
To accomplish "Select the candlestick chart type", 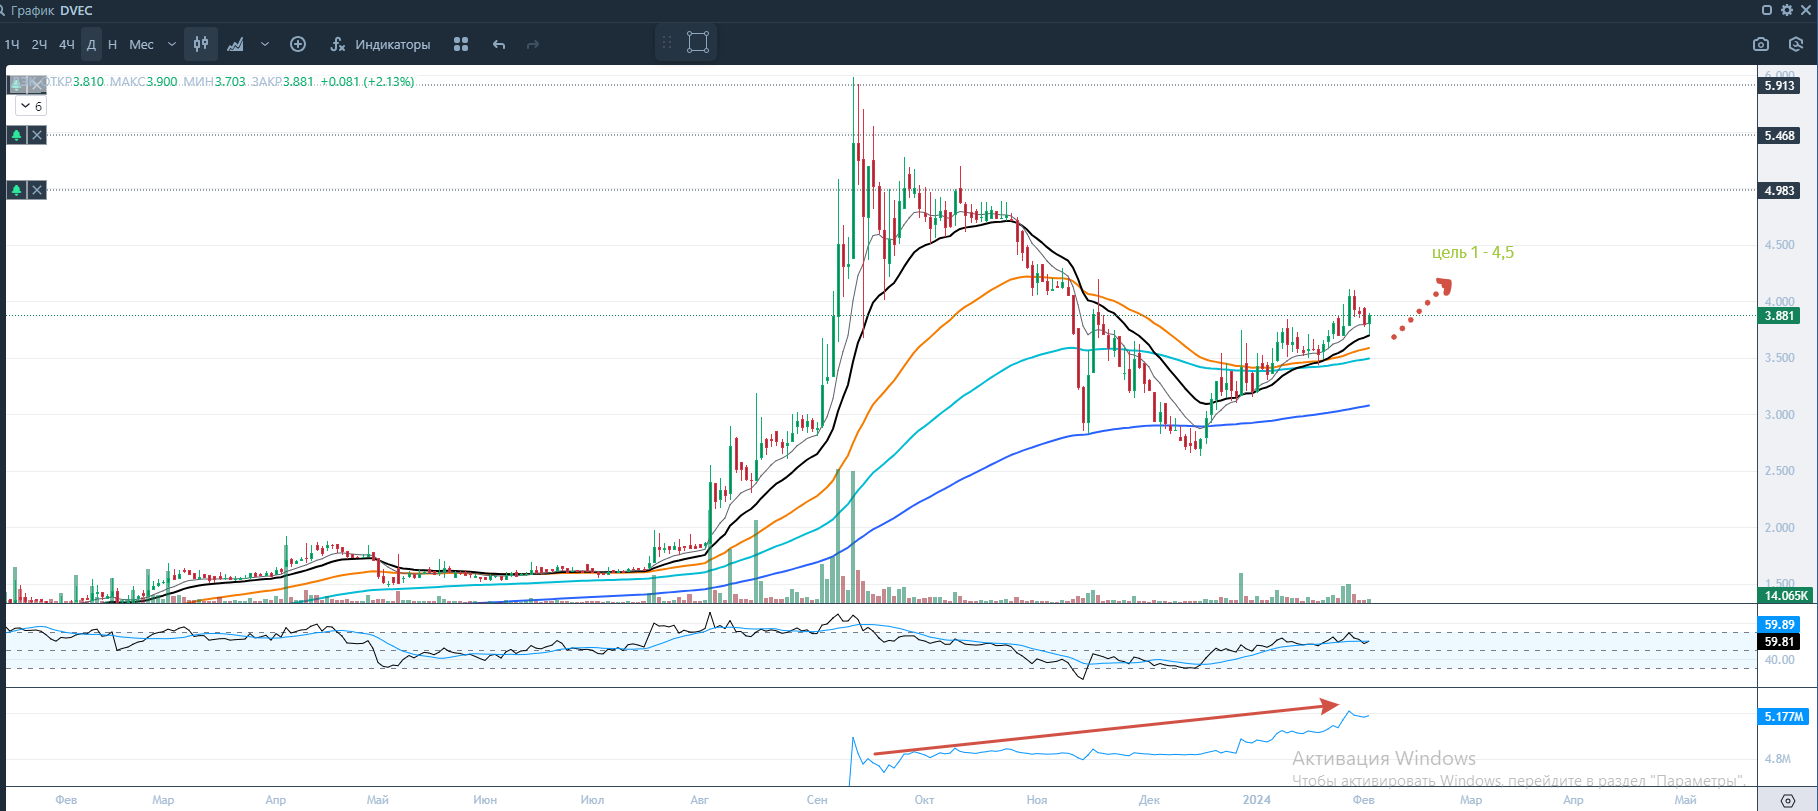I will click(201, 44).
